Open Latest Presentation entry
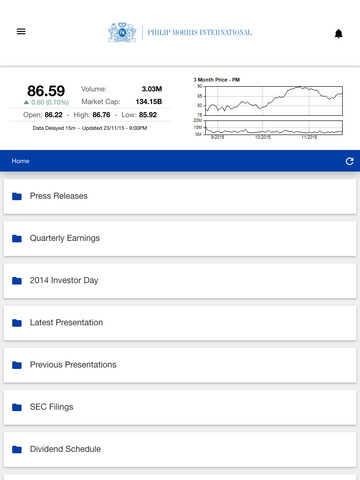This screenshot has height=480, width=360. point(180,323)
